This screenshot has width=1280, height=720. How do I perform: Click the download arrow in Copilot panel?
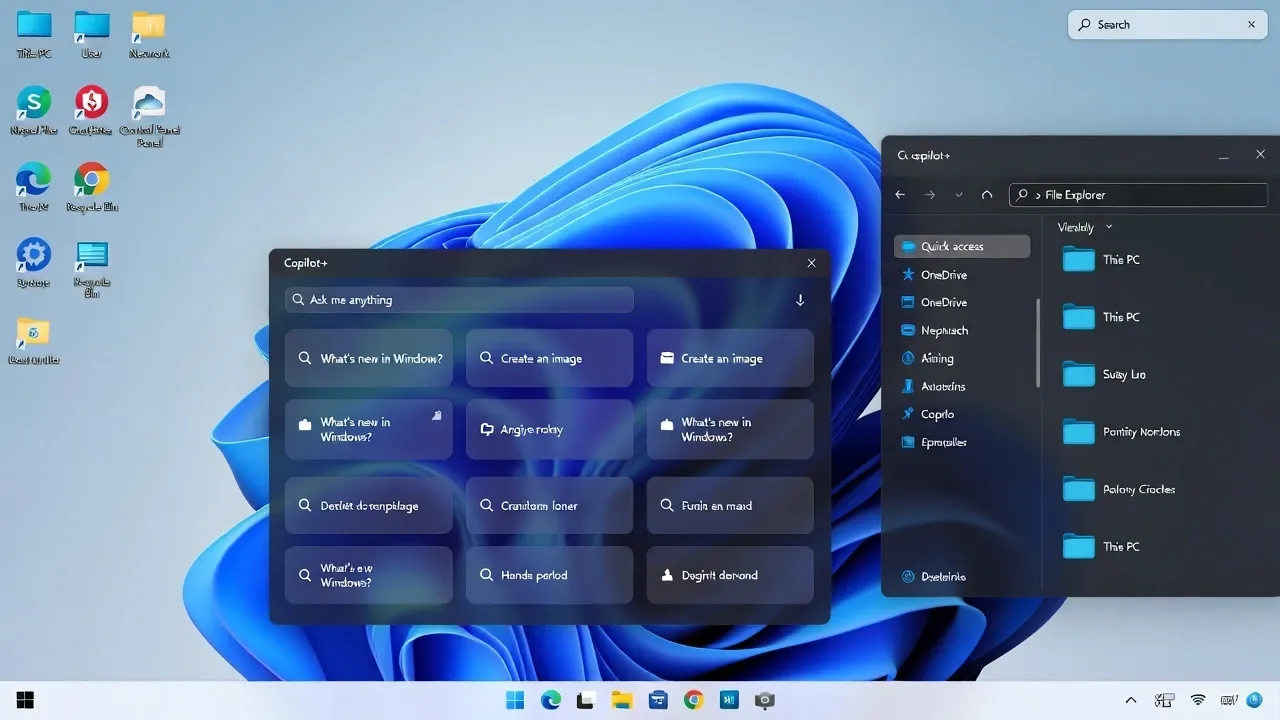point(800,300)
